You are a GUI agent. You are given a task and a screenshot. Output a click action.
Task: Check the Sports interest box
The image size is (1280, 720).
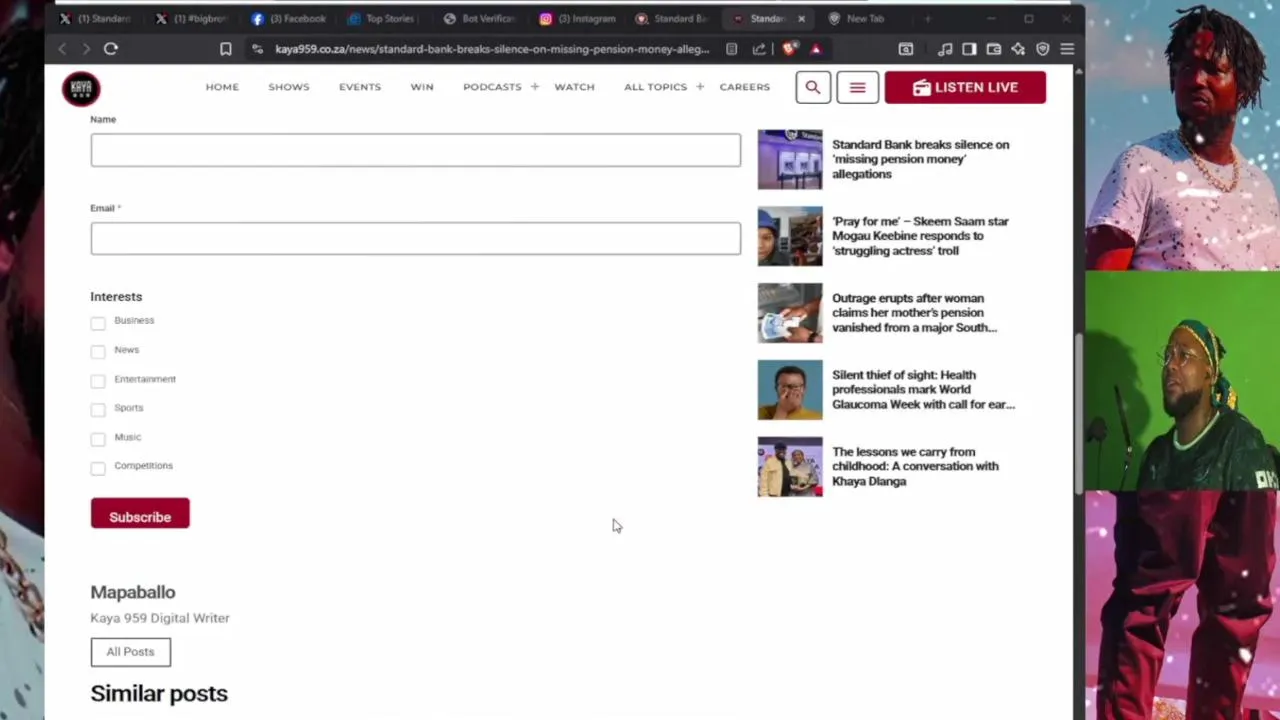[x=97, y=410]
